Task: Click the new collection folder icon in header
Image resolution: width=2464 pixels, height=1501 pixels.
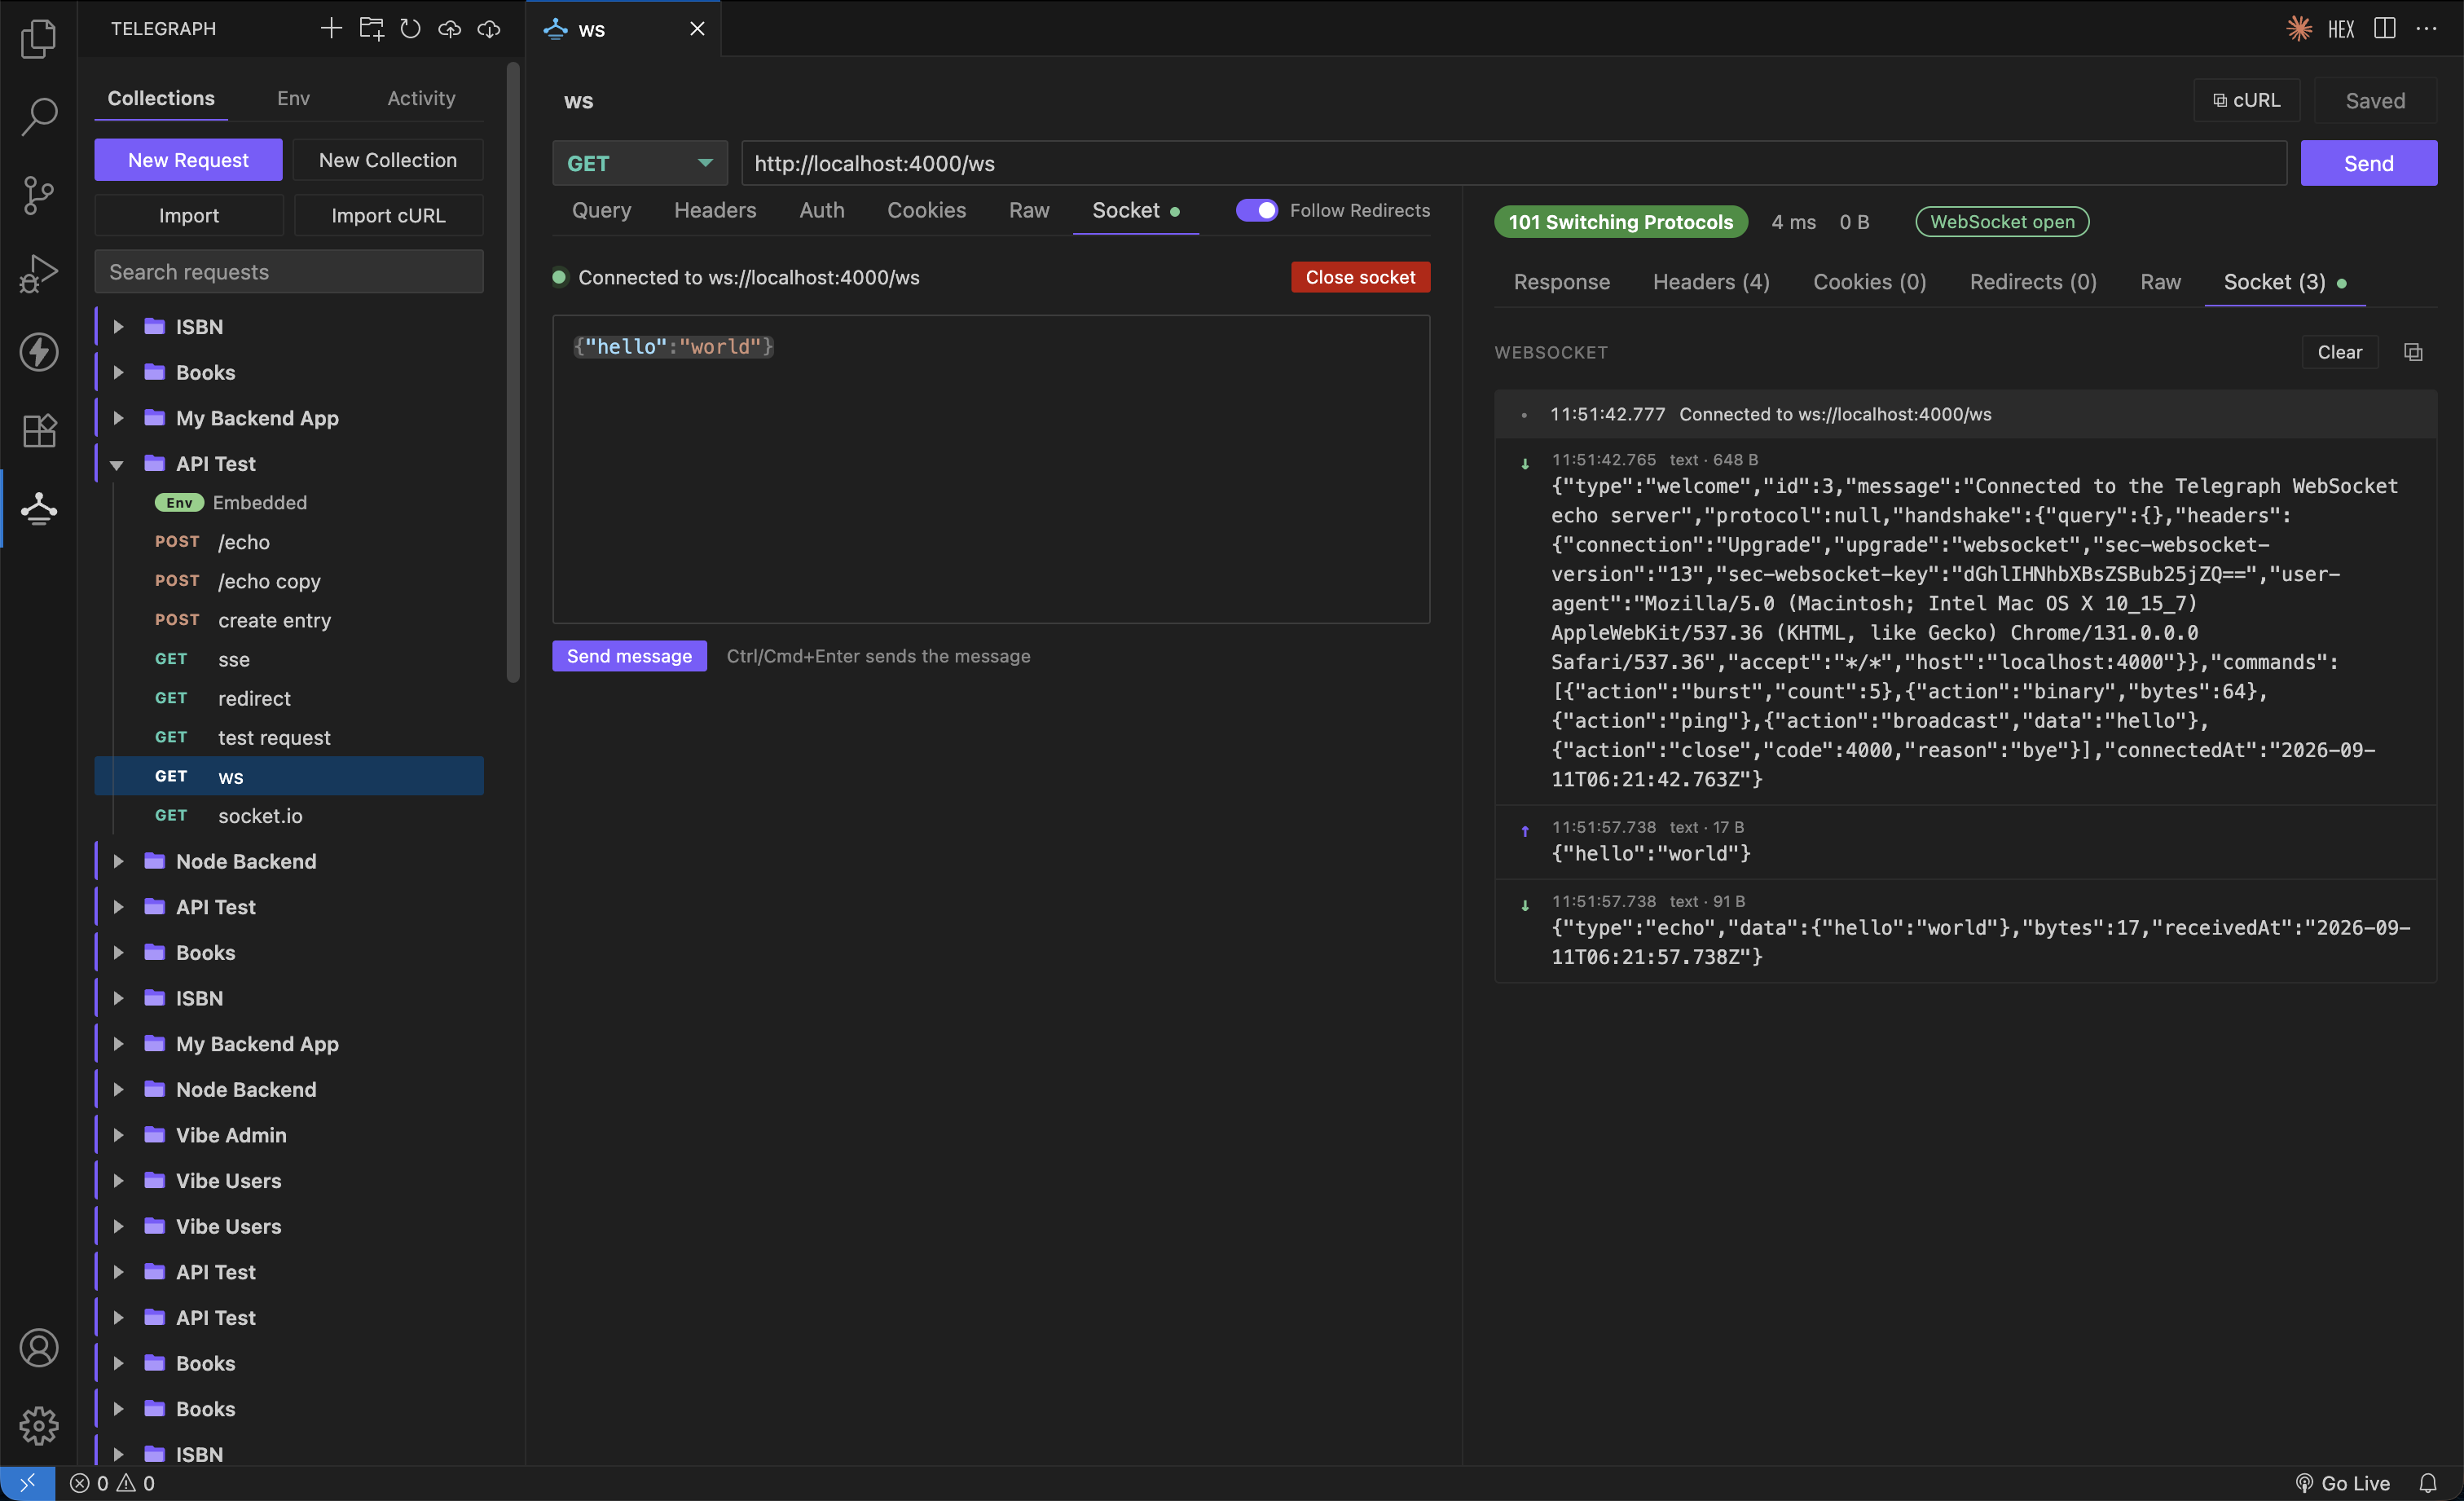Action: [371, 28]
